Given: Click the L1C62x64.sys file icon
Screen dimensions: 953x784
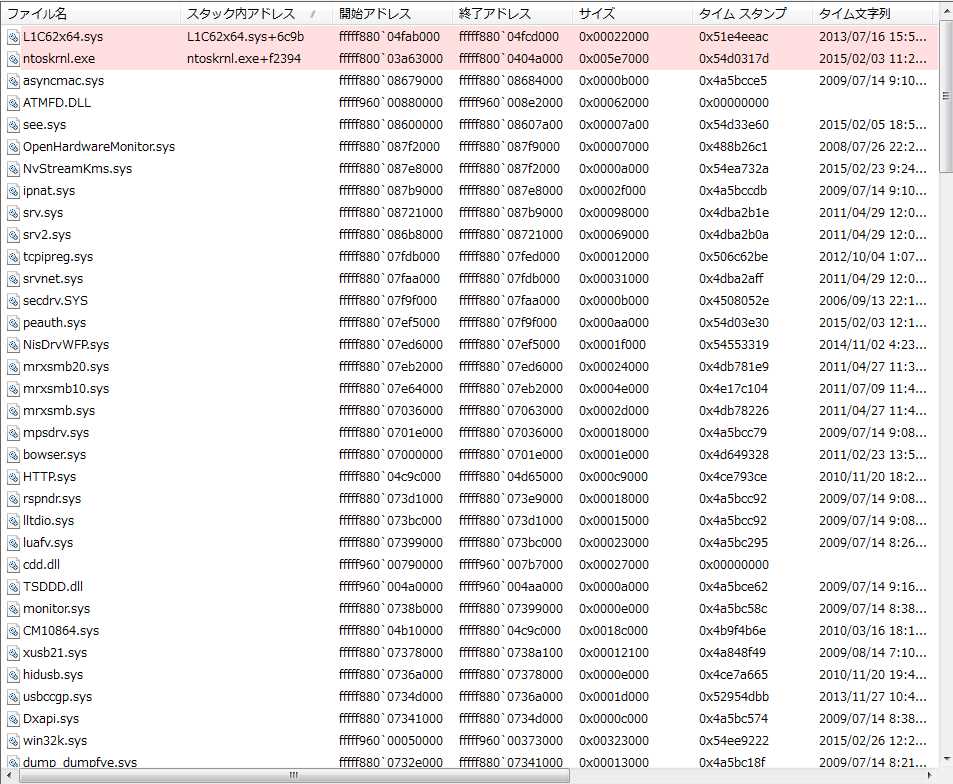Looking at the screenshot, I should 13,37.
